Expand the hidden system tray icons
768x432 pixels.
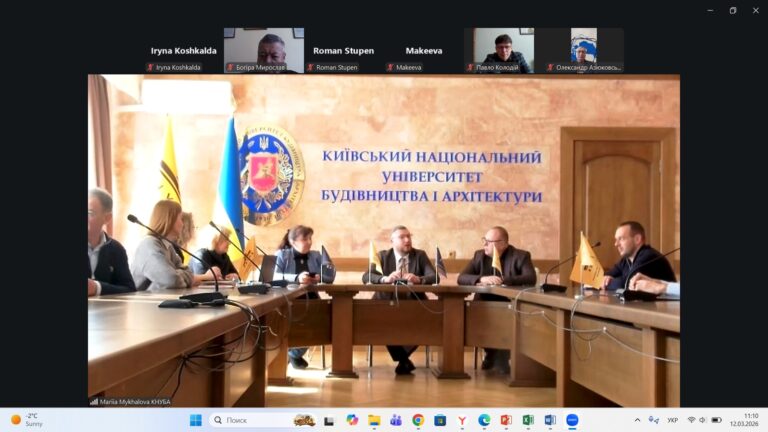(x=637, y=420)
